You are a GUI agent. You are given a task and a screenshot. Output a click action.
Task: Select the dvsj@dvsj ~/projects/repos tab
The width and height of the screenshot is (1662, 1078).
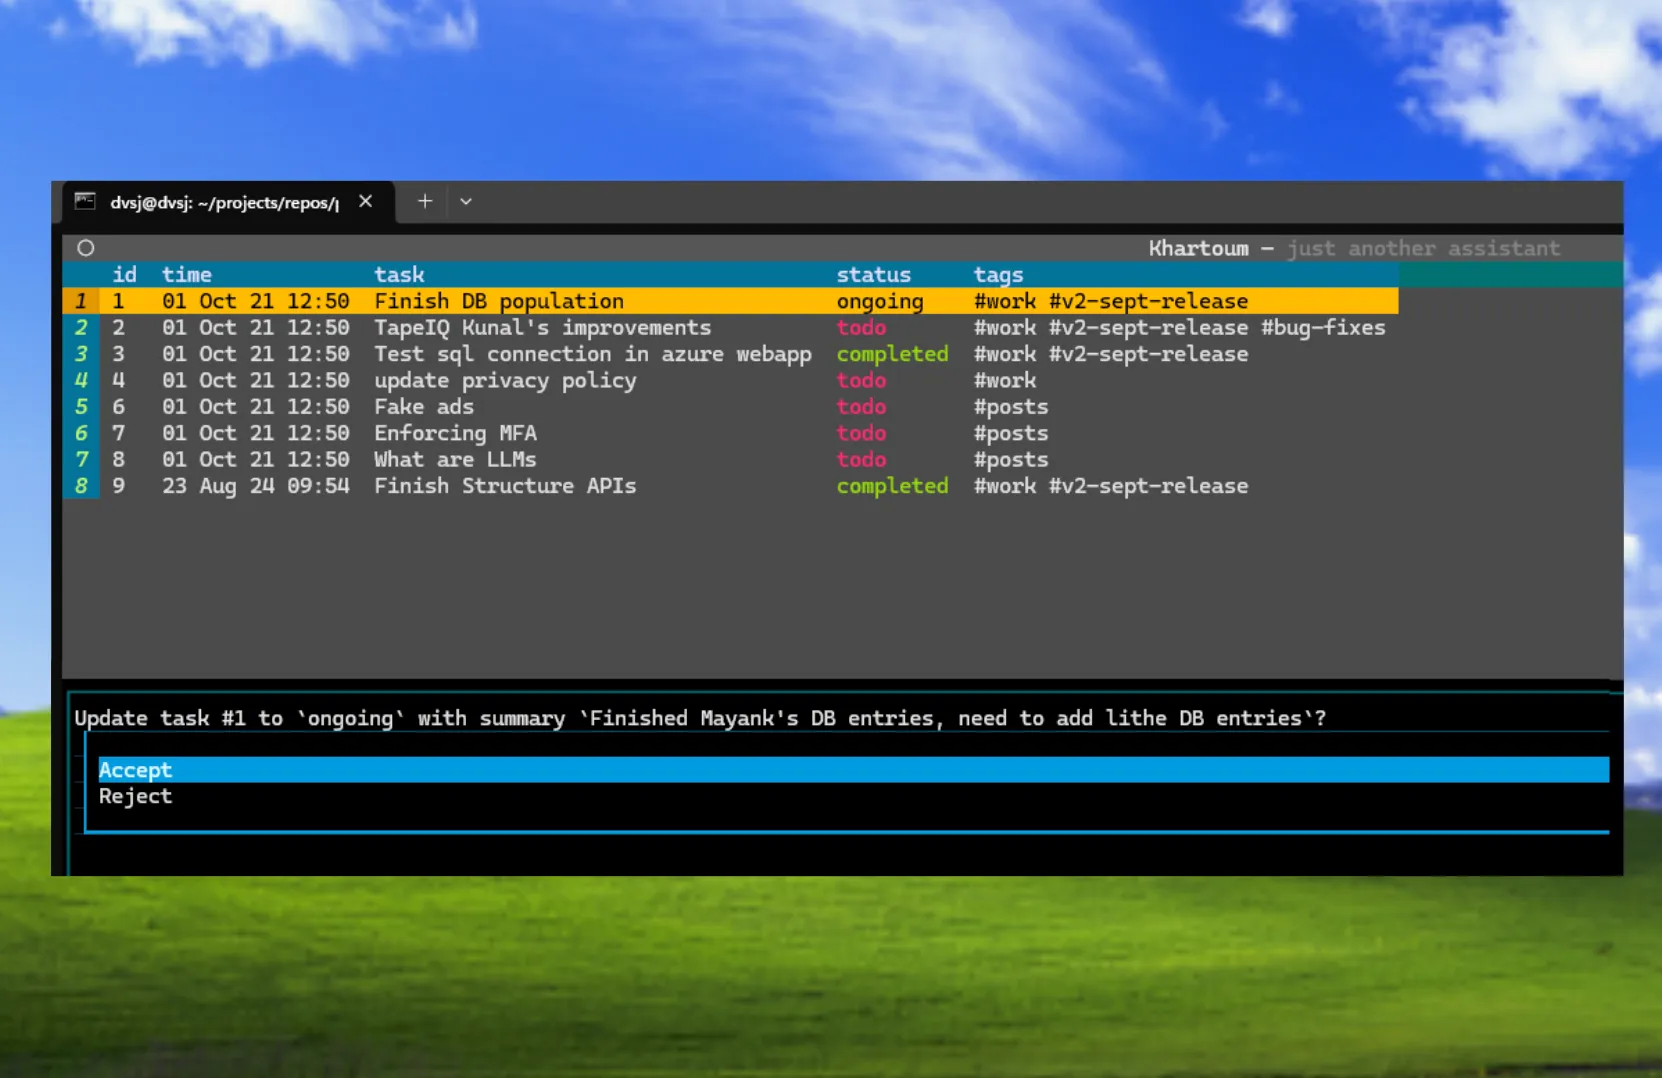coord(229,202)
